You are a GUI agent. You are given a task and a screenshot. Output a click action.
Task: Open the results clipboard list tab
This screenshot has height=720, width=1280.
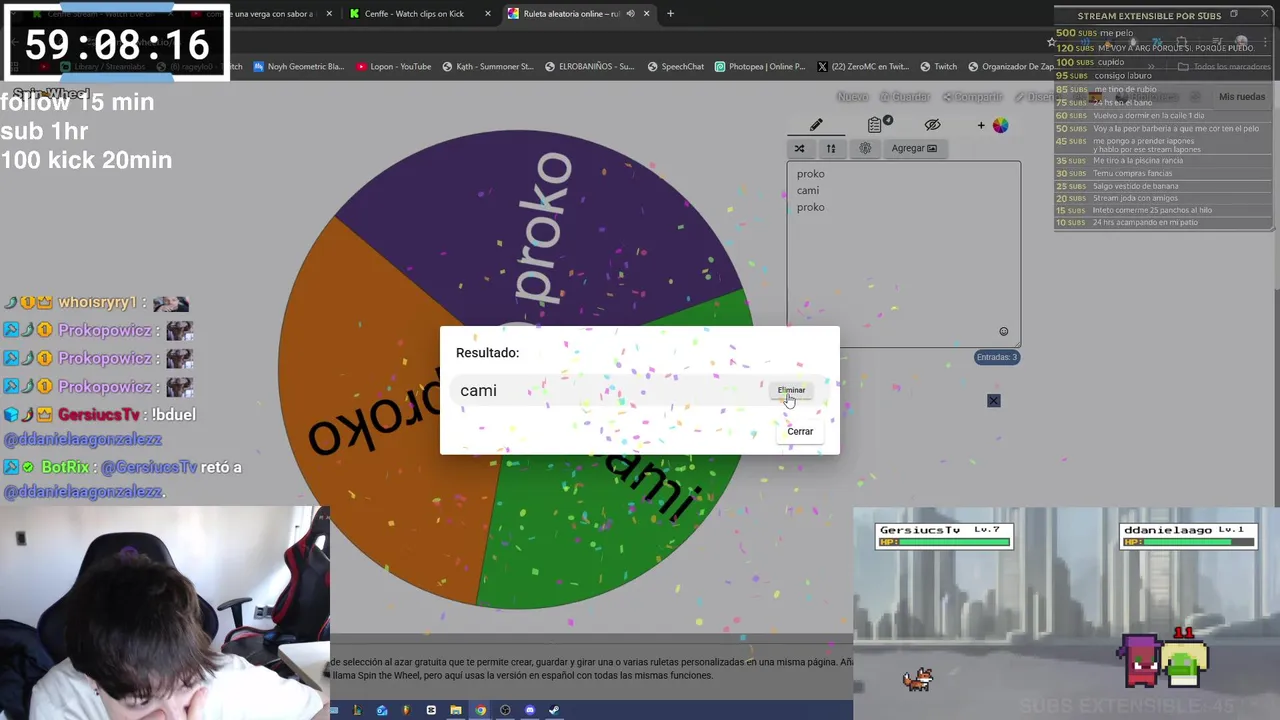click(875, 125)
